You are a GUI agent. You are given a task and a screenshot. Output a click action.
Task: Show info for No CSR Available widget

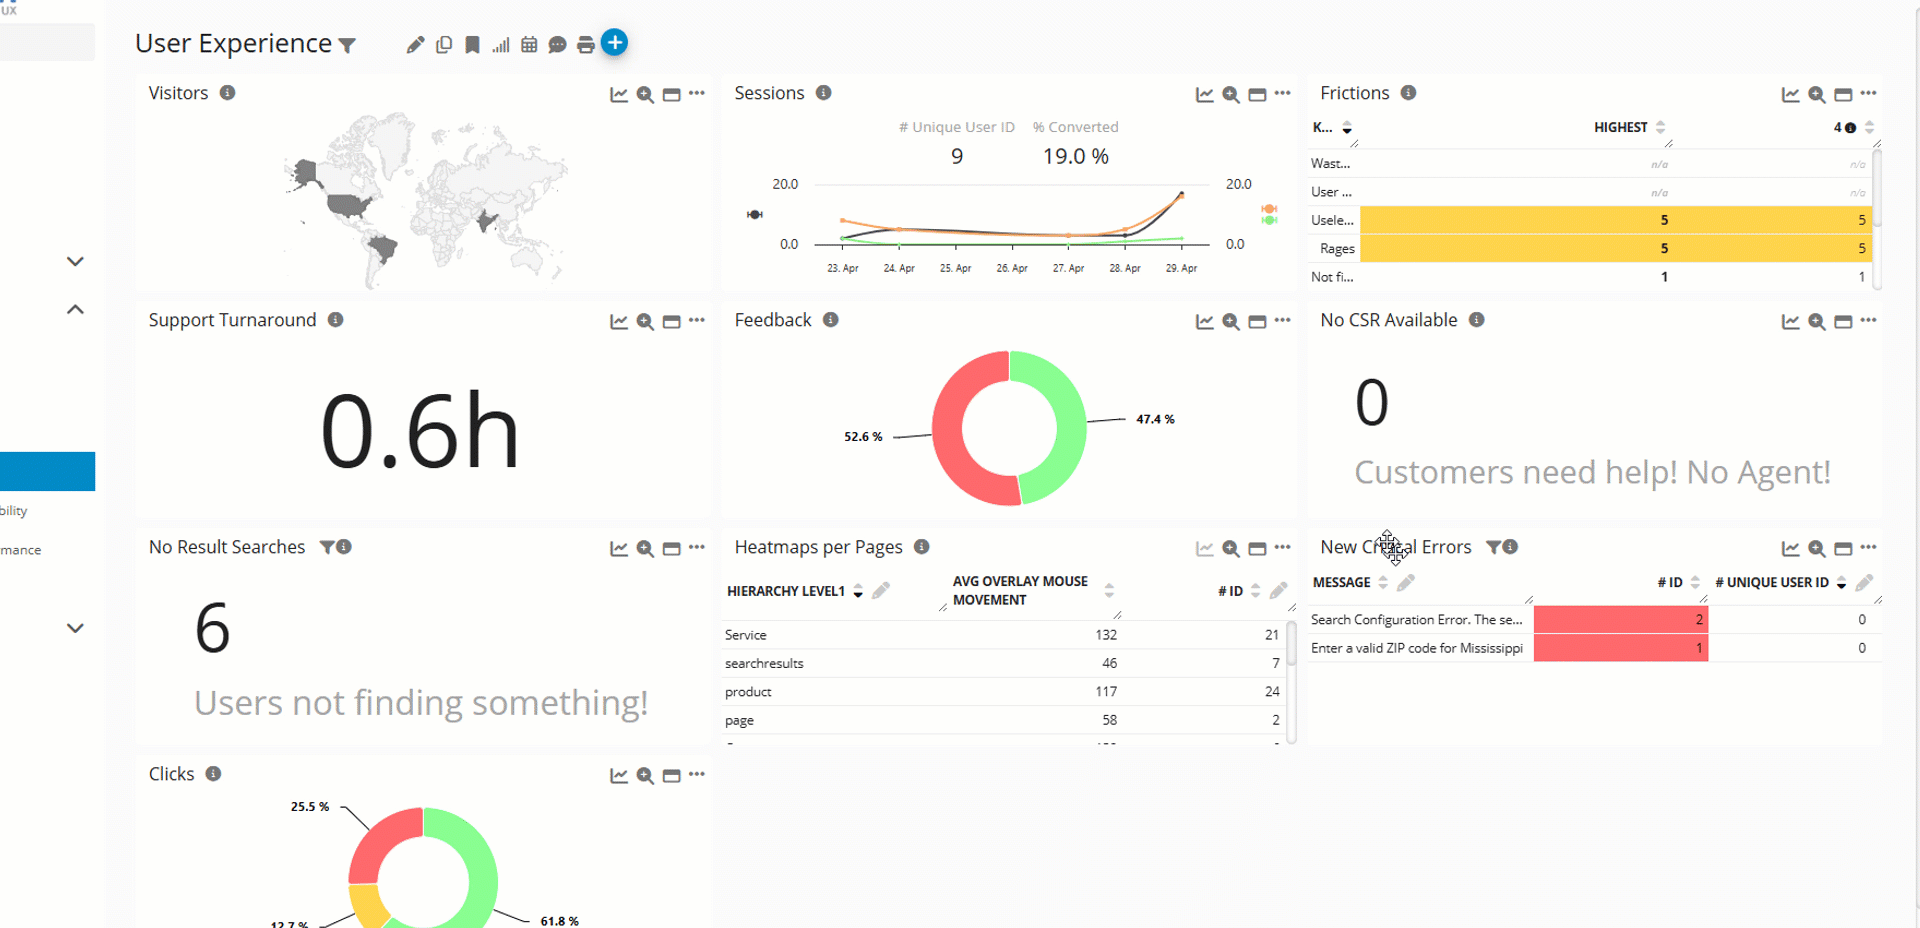(1477, 320)
